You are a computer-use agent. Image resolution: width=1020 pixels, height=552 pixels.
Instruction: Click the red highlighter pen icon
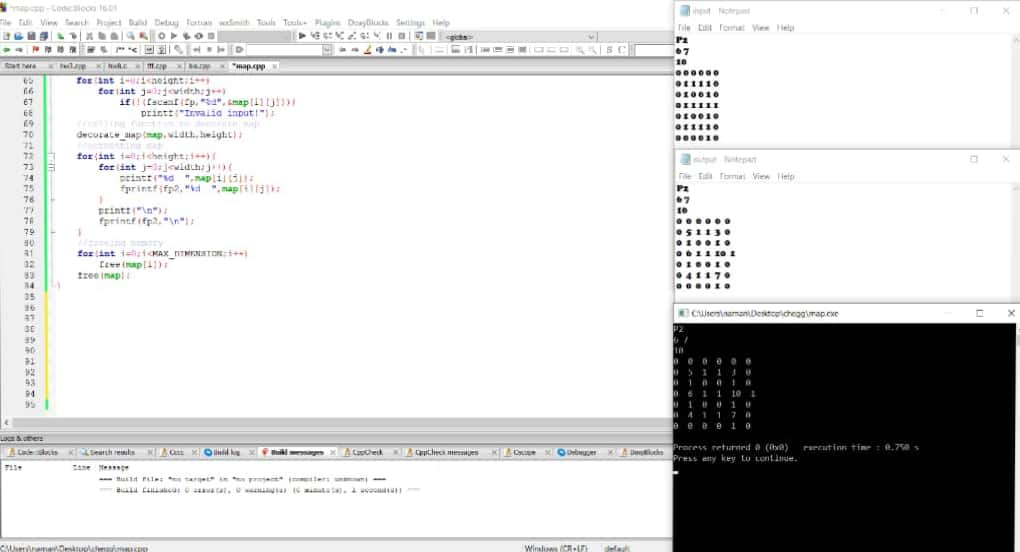(x=368, y=50)
